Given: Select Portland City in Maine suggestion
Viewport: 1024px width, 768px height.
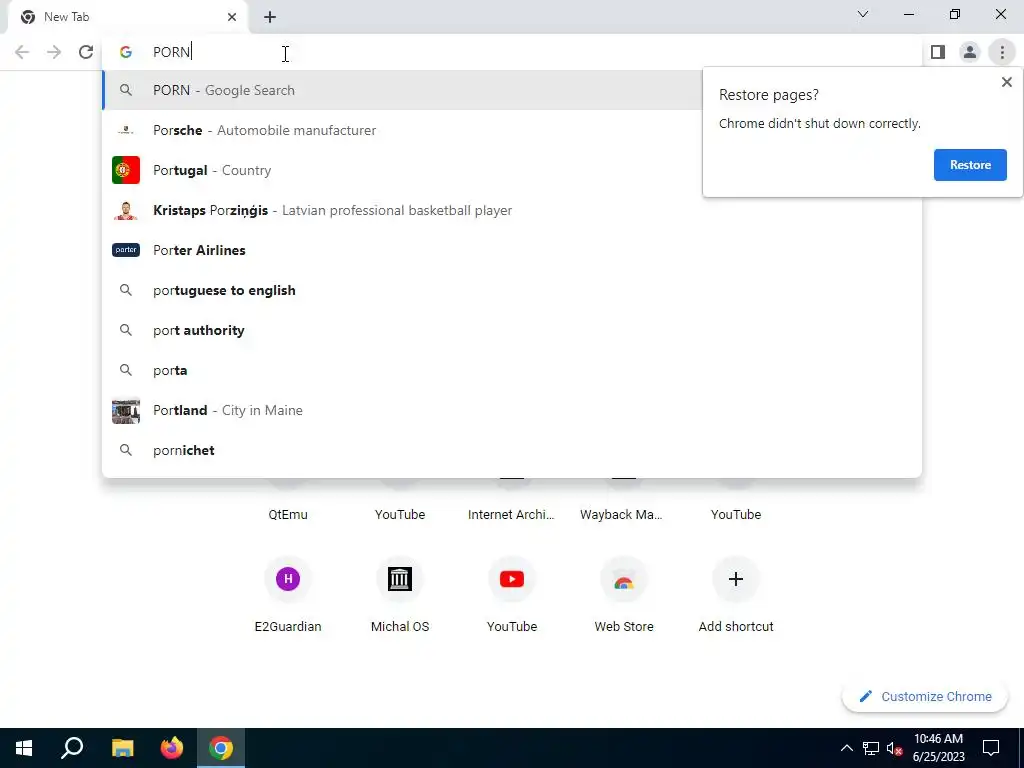Looking at the screenshot, I should (512, 410).
